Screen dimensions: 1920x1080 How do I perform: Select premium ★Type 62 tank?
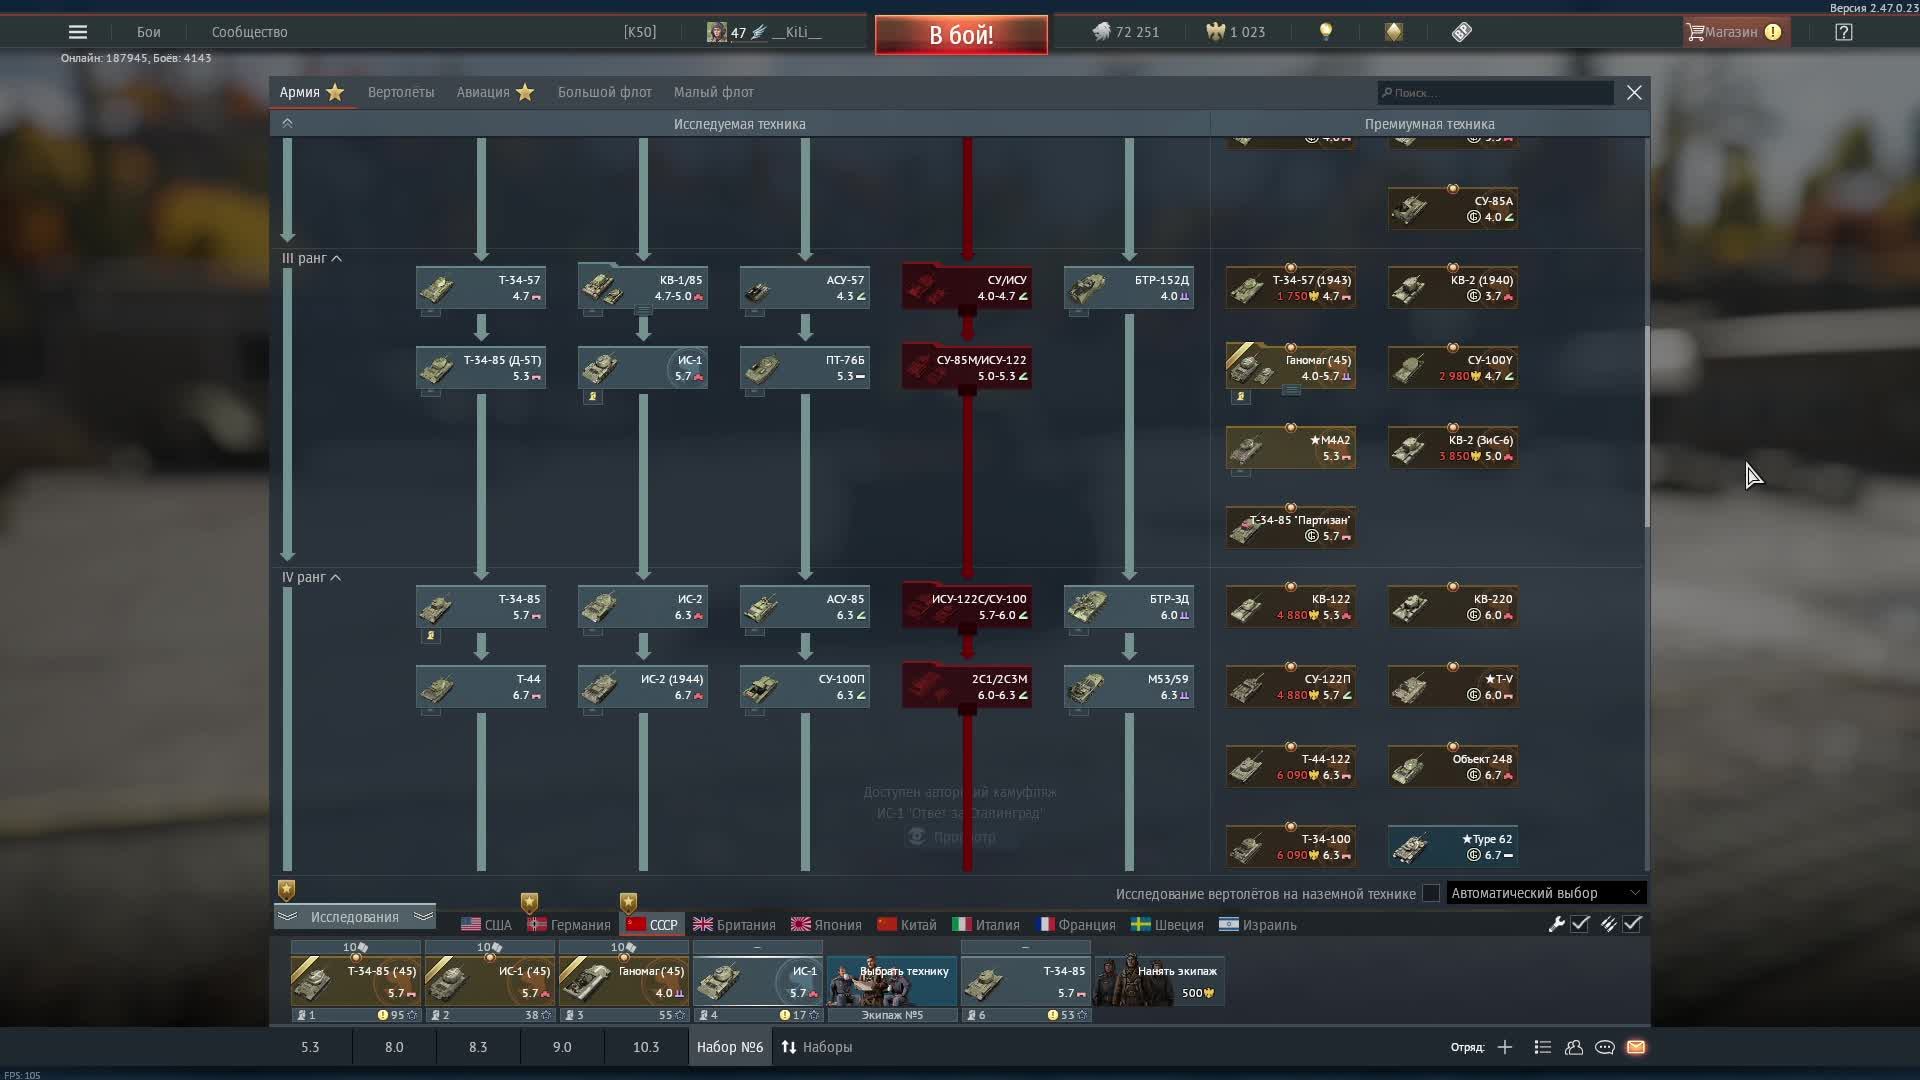coord(1453,847)
